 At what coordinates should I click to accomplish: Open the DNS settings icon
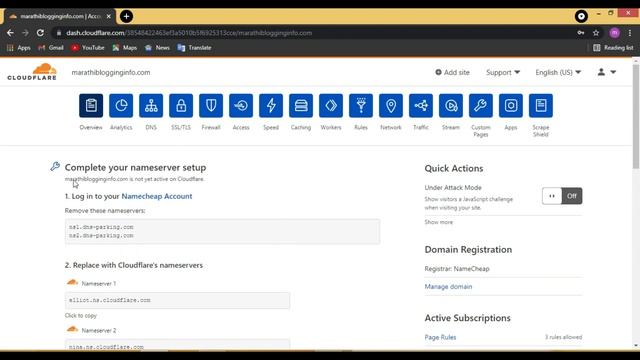point(151,105)
